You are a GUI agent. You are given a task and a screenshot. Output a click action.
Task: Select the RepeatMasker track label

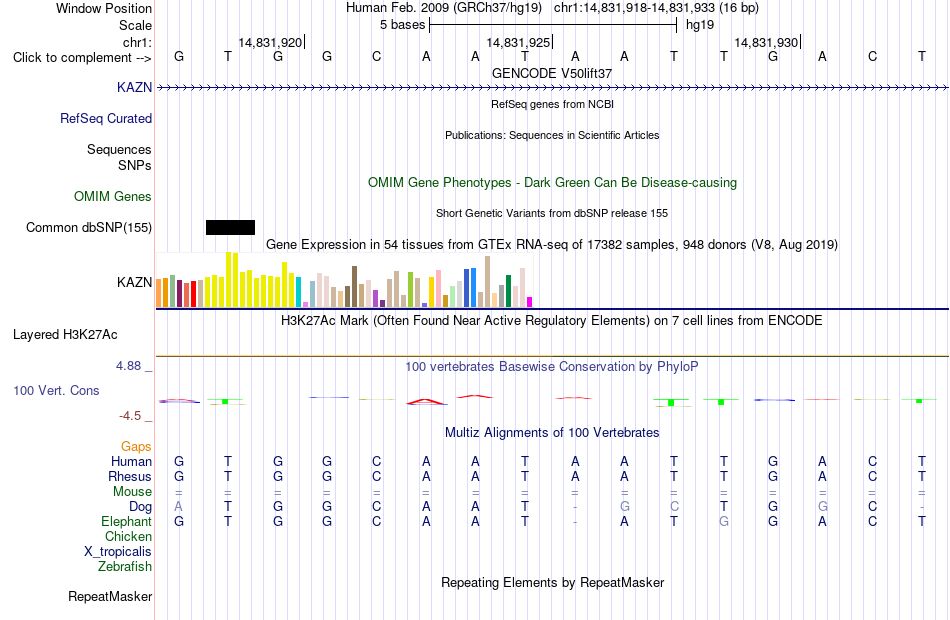pos(110,596)
